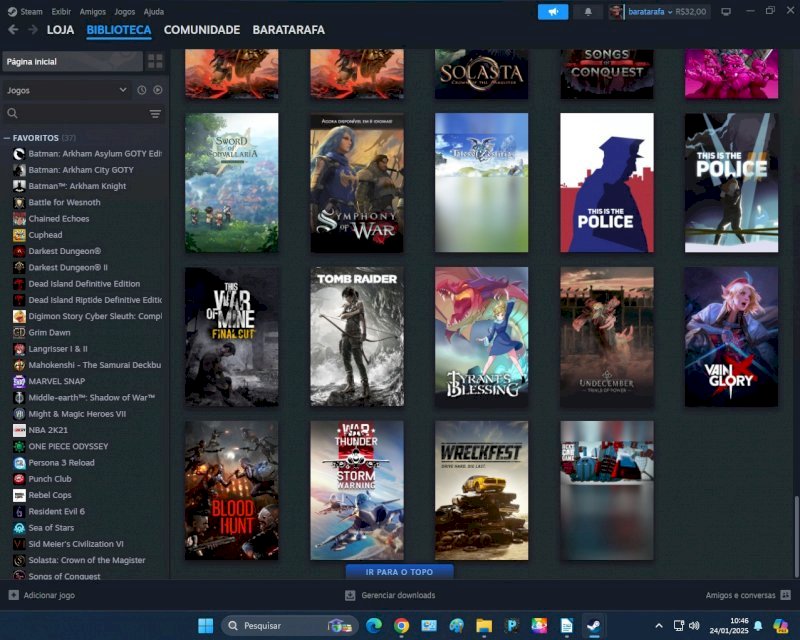Image resolution: width=800 pixels, height=640 pixels.
Task: Click the Big Picture mode monitor icon
Action: pyautogui.click(x=726, y=11)
